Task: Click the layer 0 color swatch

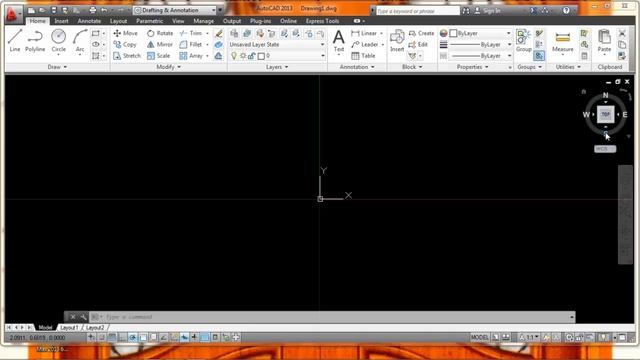Action: (x=261, y=56)
